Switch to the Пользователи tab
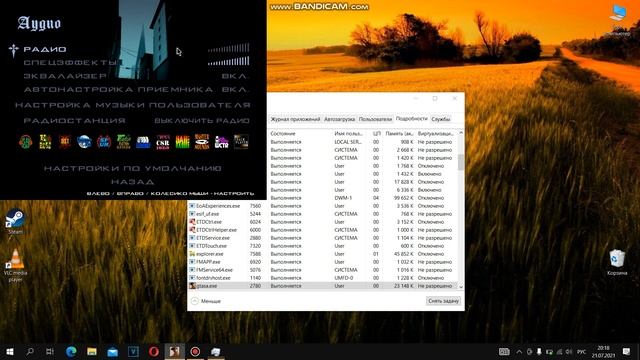The width and height of the screenshot is (640, 360). click(x=375, y=119)
